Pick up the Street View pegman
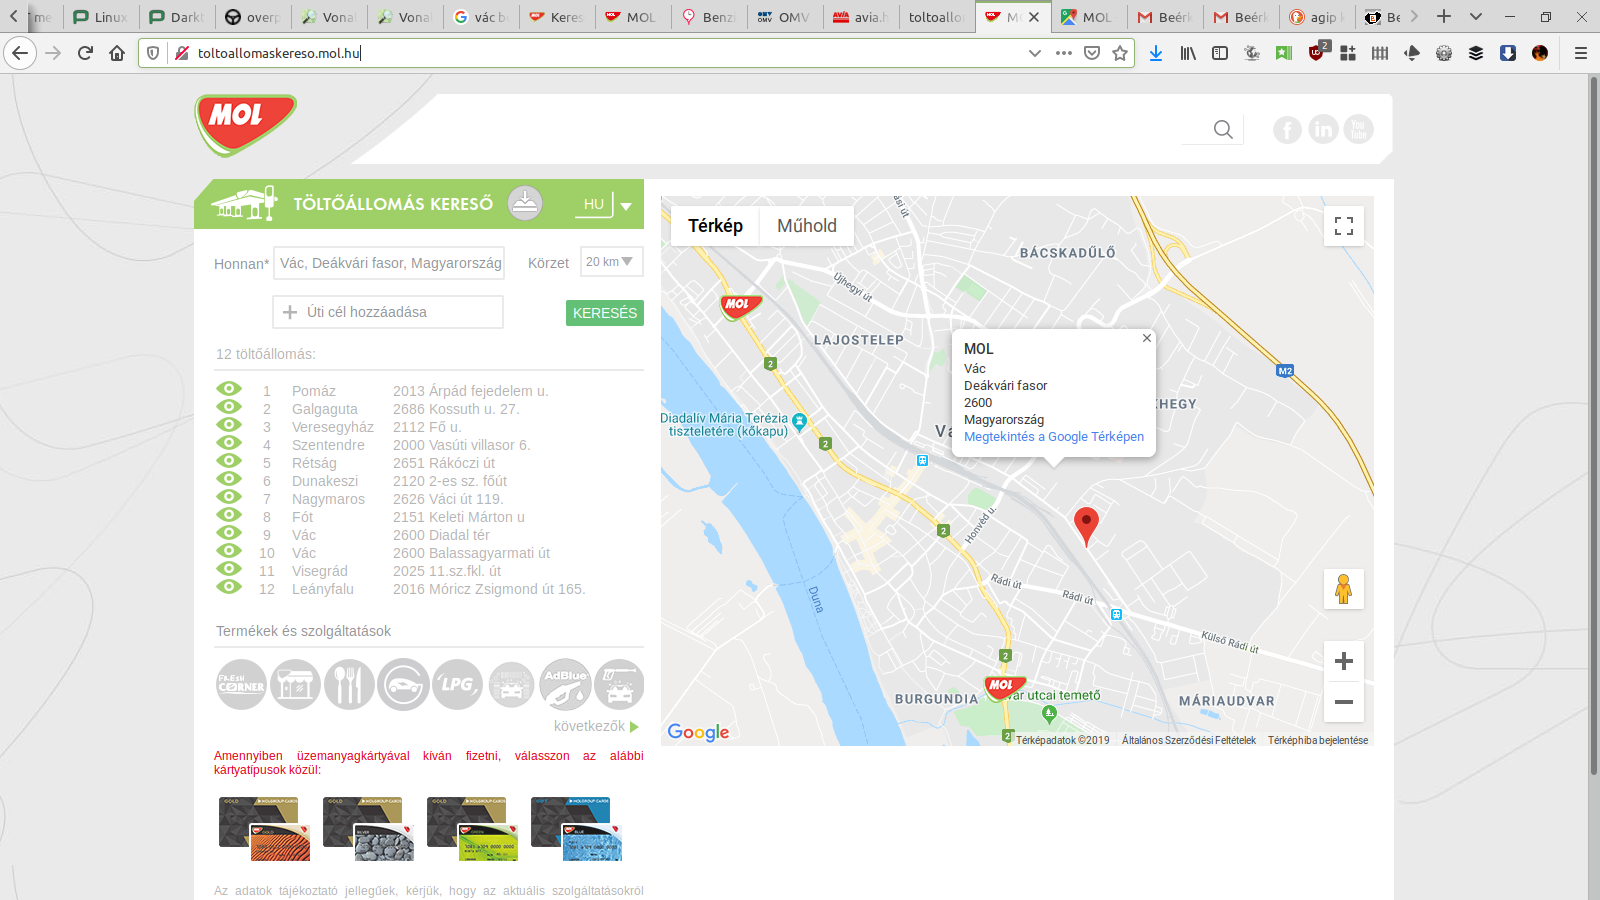 coord(1344,589)
